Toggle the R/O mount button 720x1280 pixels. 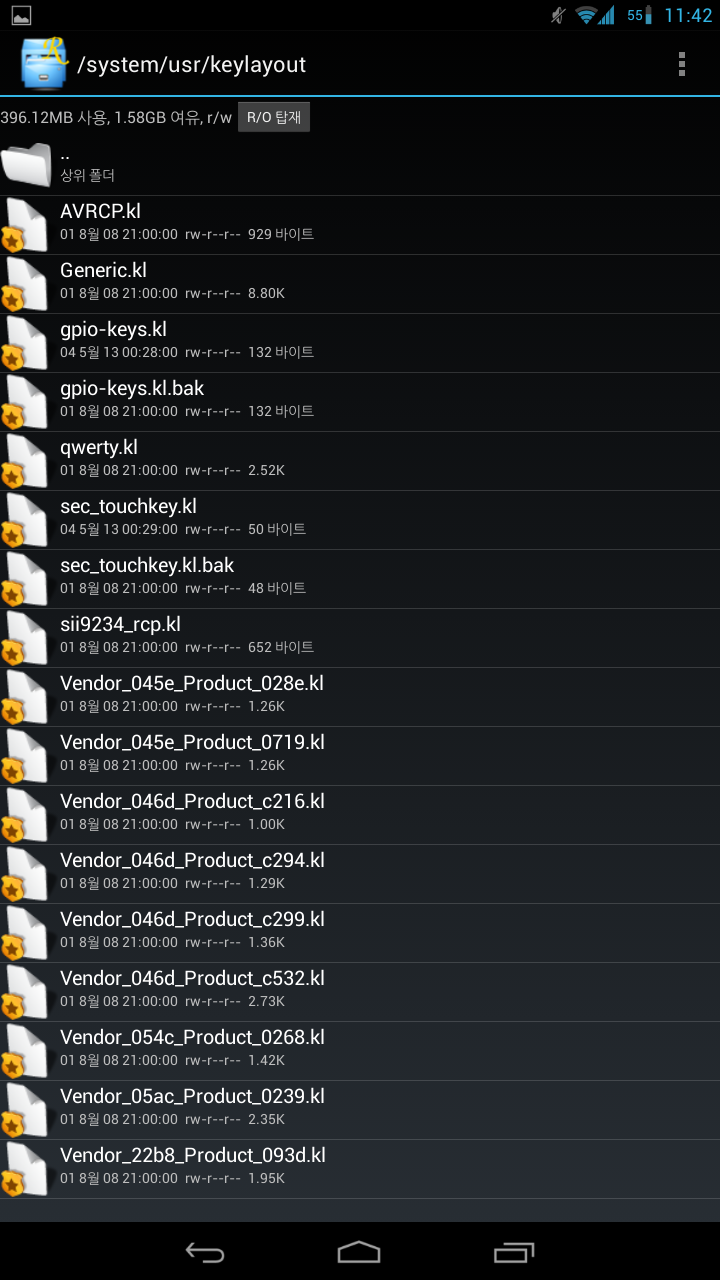(x=274, y=117)
